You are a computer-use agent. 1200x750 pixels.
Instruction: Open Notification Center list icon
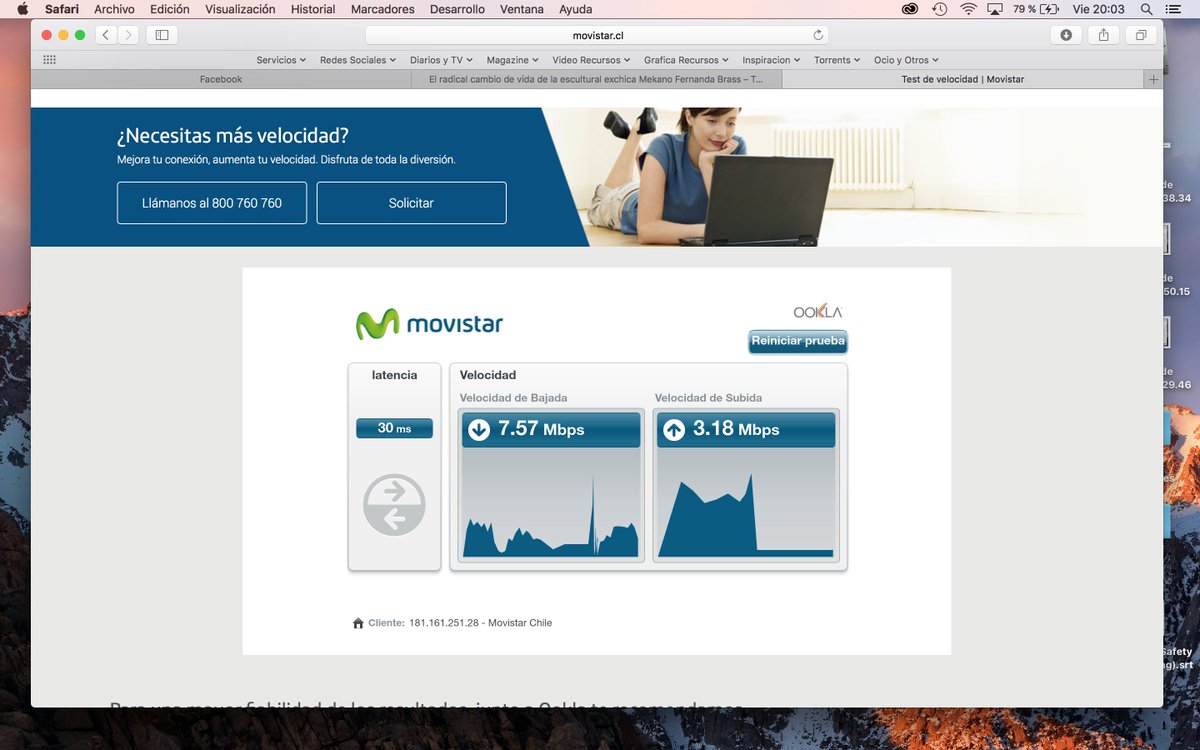(x=1175, y=9)
